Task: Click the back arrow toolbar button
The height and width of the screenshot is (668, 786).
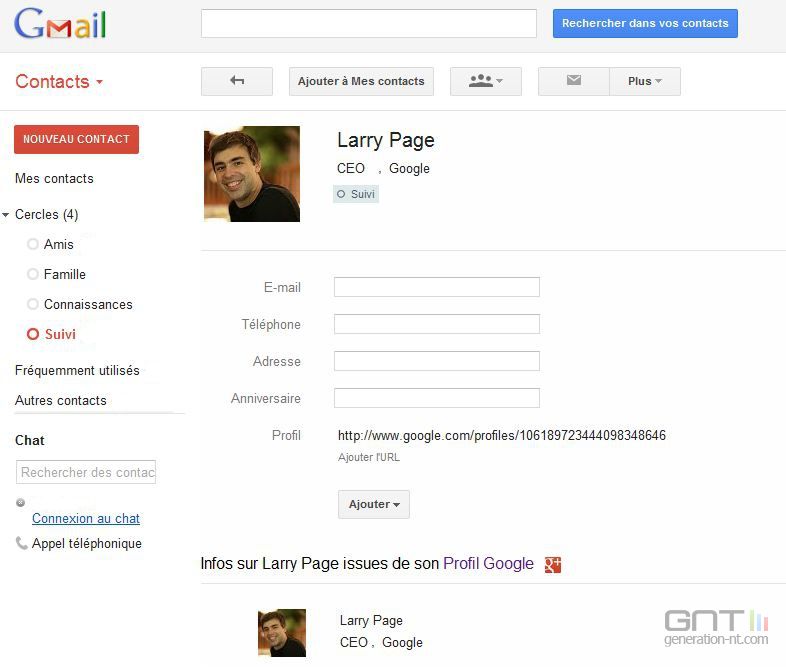Action: [x=237, y=81]
